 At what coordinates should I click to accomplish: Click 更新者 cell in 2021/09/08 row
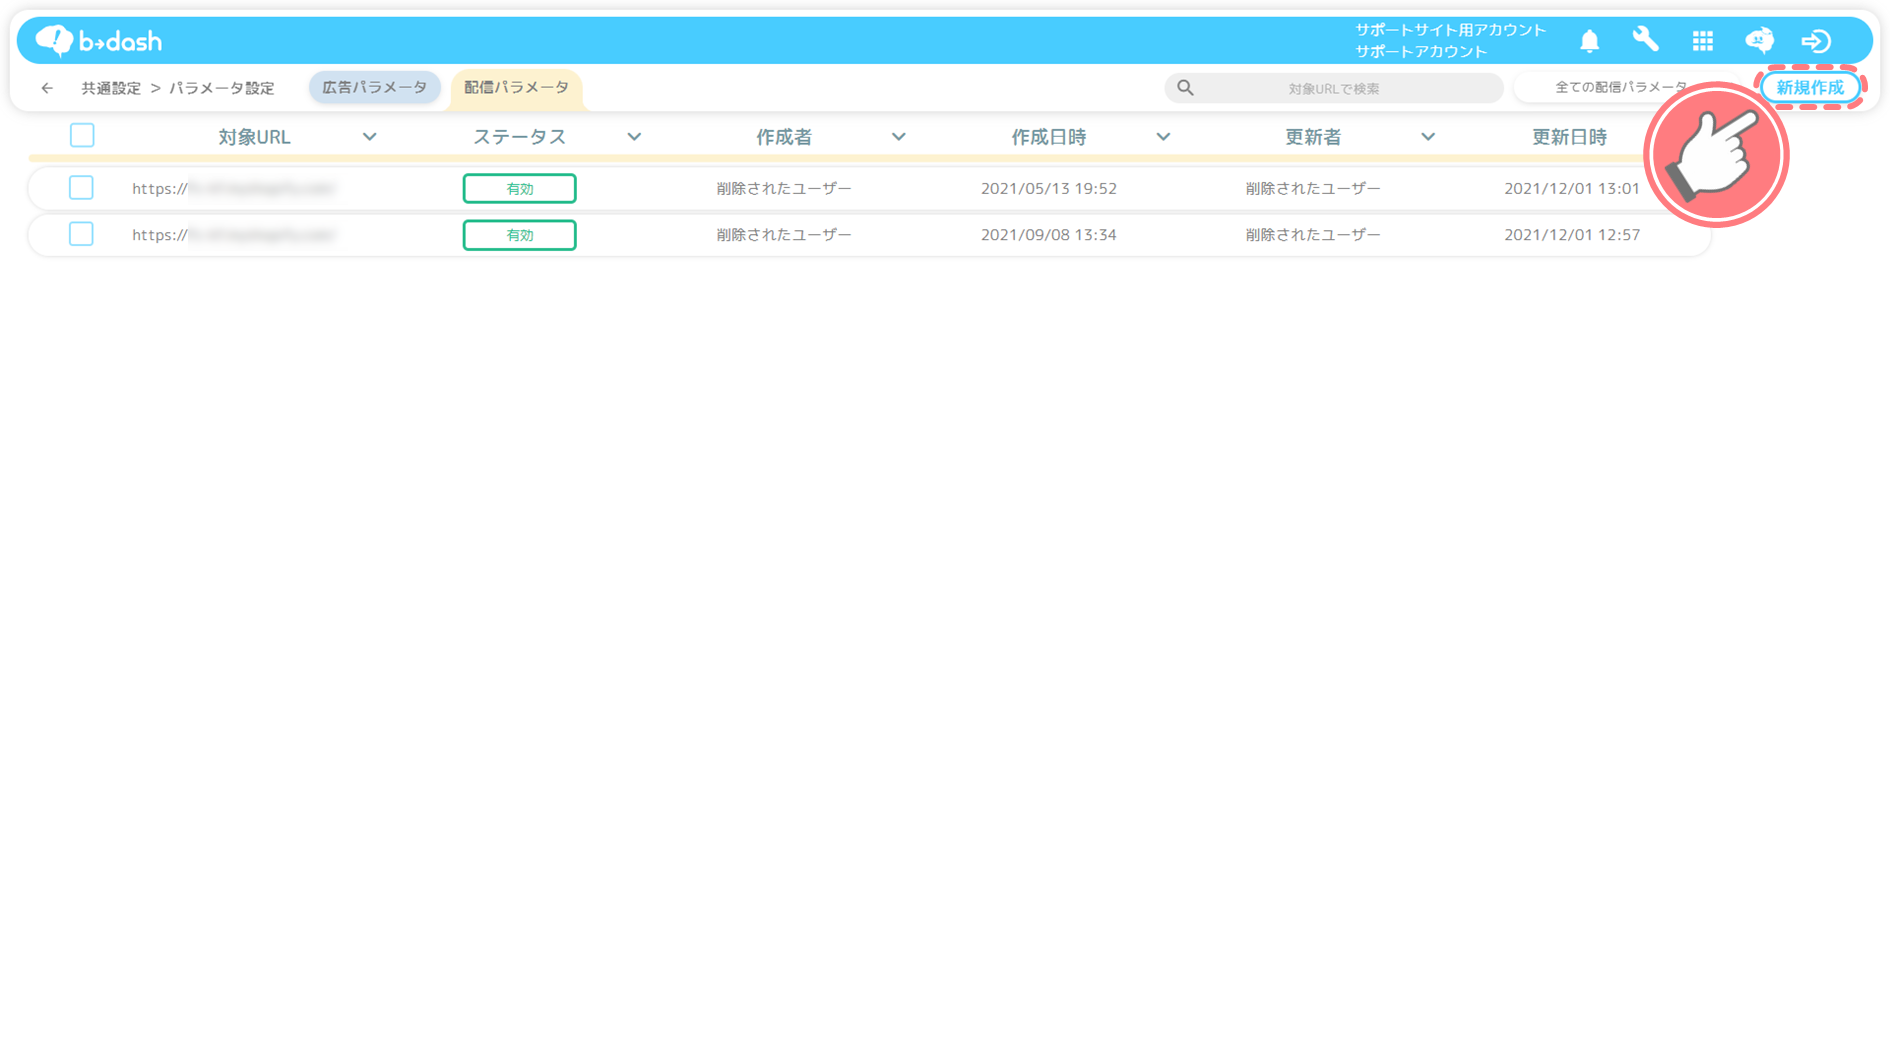click(x=1313, y=235)
